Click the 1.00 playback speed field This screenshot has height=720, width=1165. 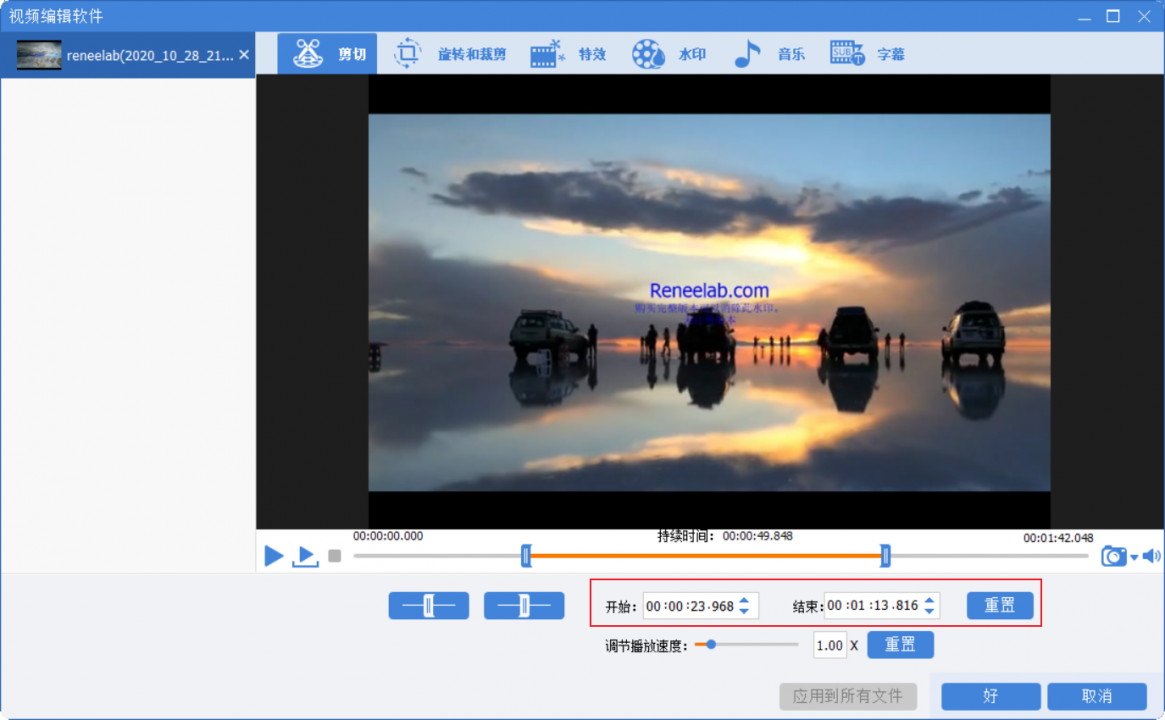(829, 646)
